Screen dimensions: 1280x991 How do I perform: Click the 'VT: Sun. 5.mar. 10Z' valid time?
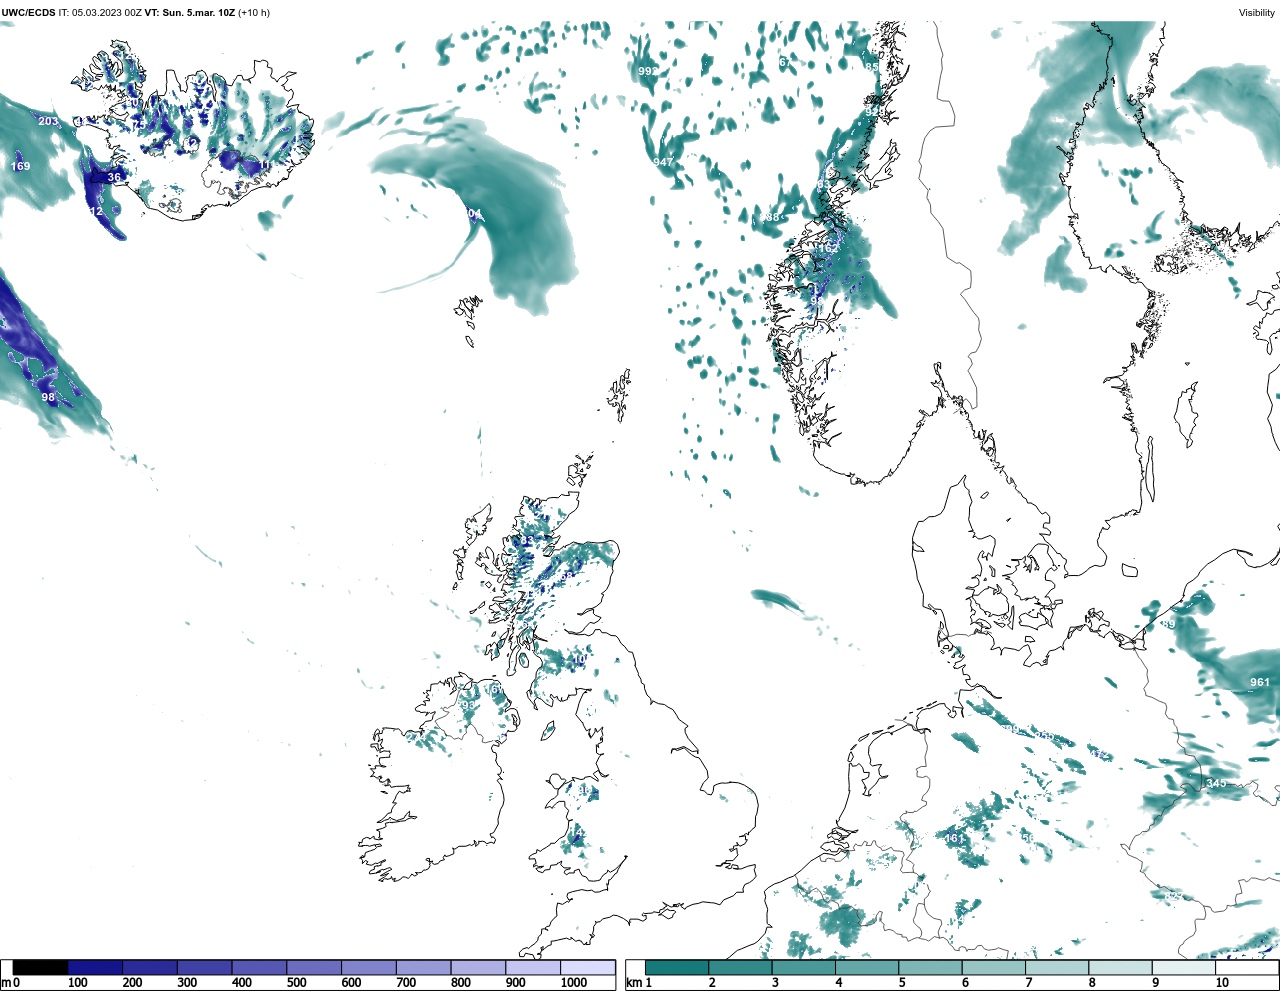point(189,13)
